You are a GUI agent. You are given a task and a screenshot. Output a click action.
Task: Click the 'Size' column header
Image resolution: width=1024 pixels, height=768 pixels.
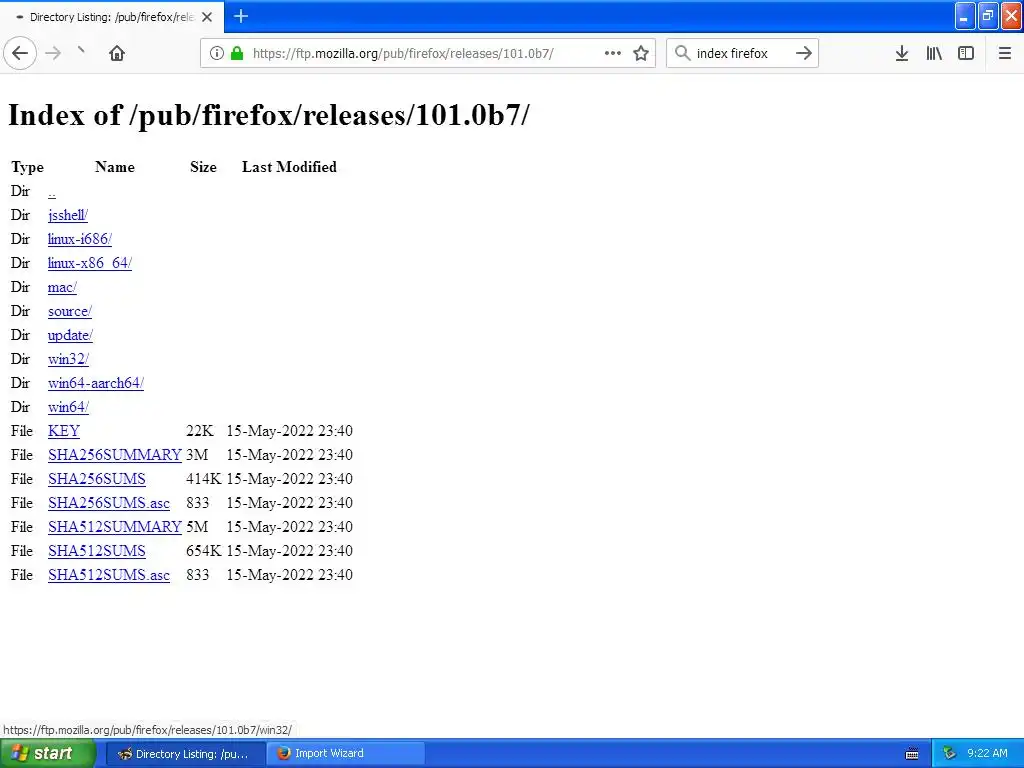(x=203, y=167)
